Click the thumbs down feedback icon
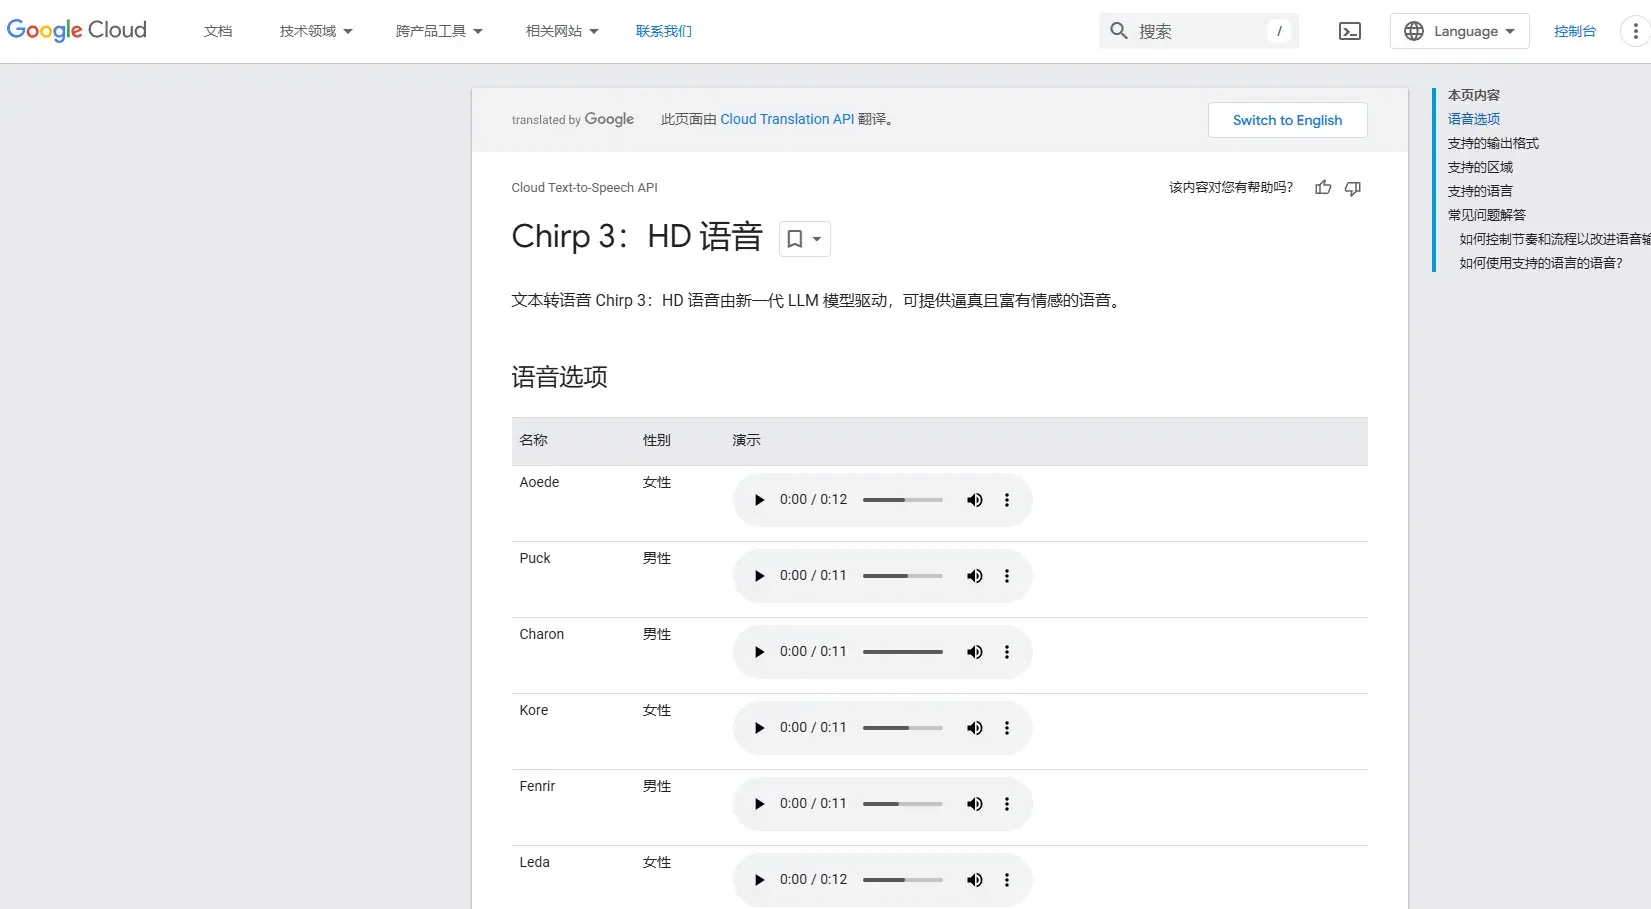This screenshot has width=1651, height=909. (x=1353, y=188)
